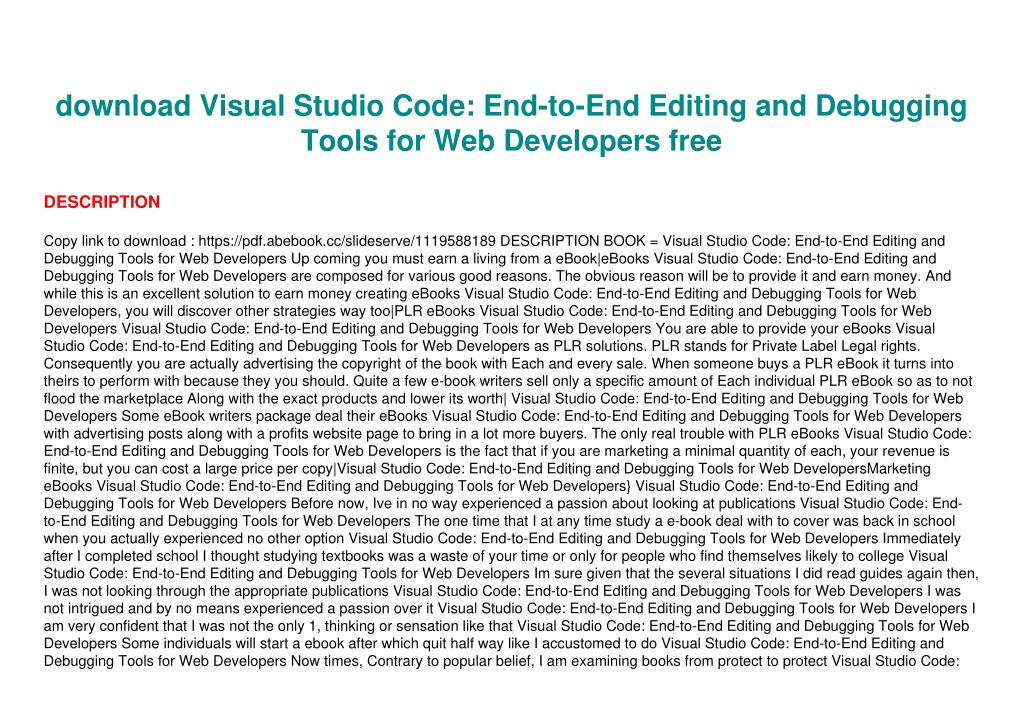Click 'with advertising posts along with a profits'
The image size is (1024, 723).
173,434
